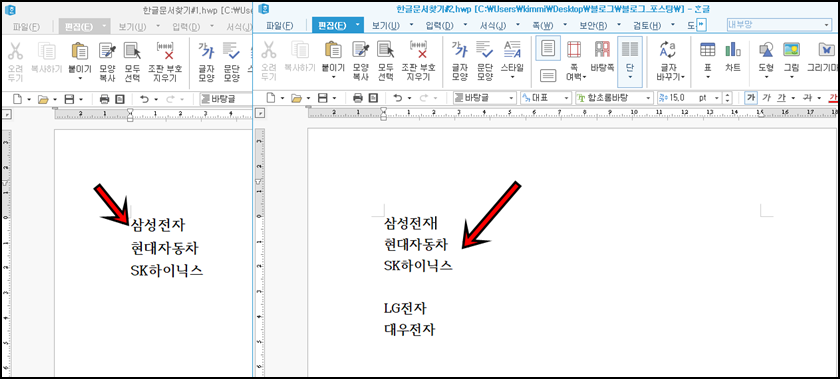Image resolution: width=840 pixels, height=379 pixels.
Task: Open 바탕글 style combo box in #1 window
Action: (226, 99)
